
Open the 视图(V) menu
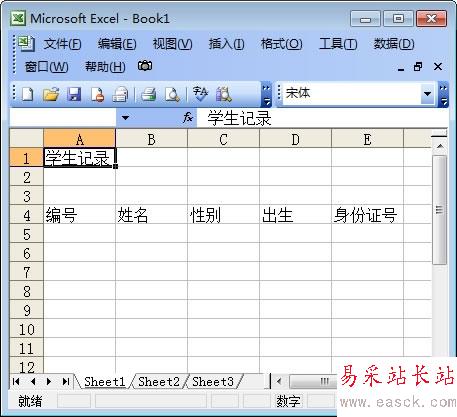click(x=172, y=44)
